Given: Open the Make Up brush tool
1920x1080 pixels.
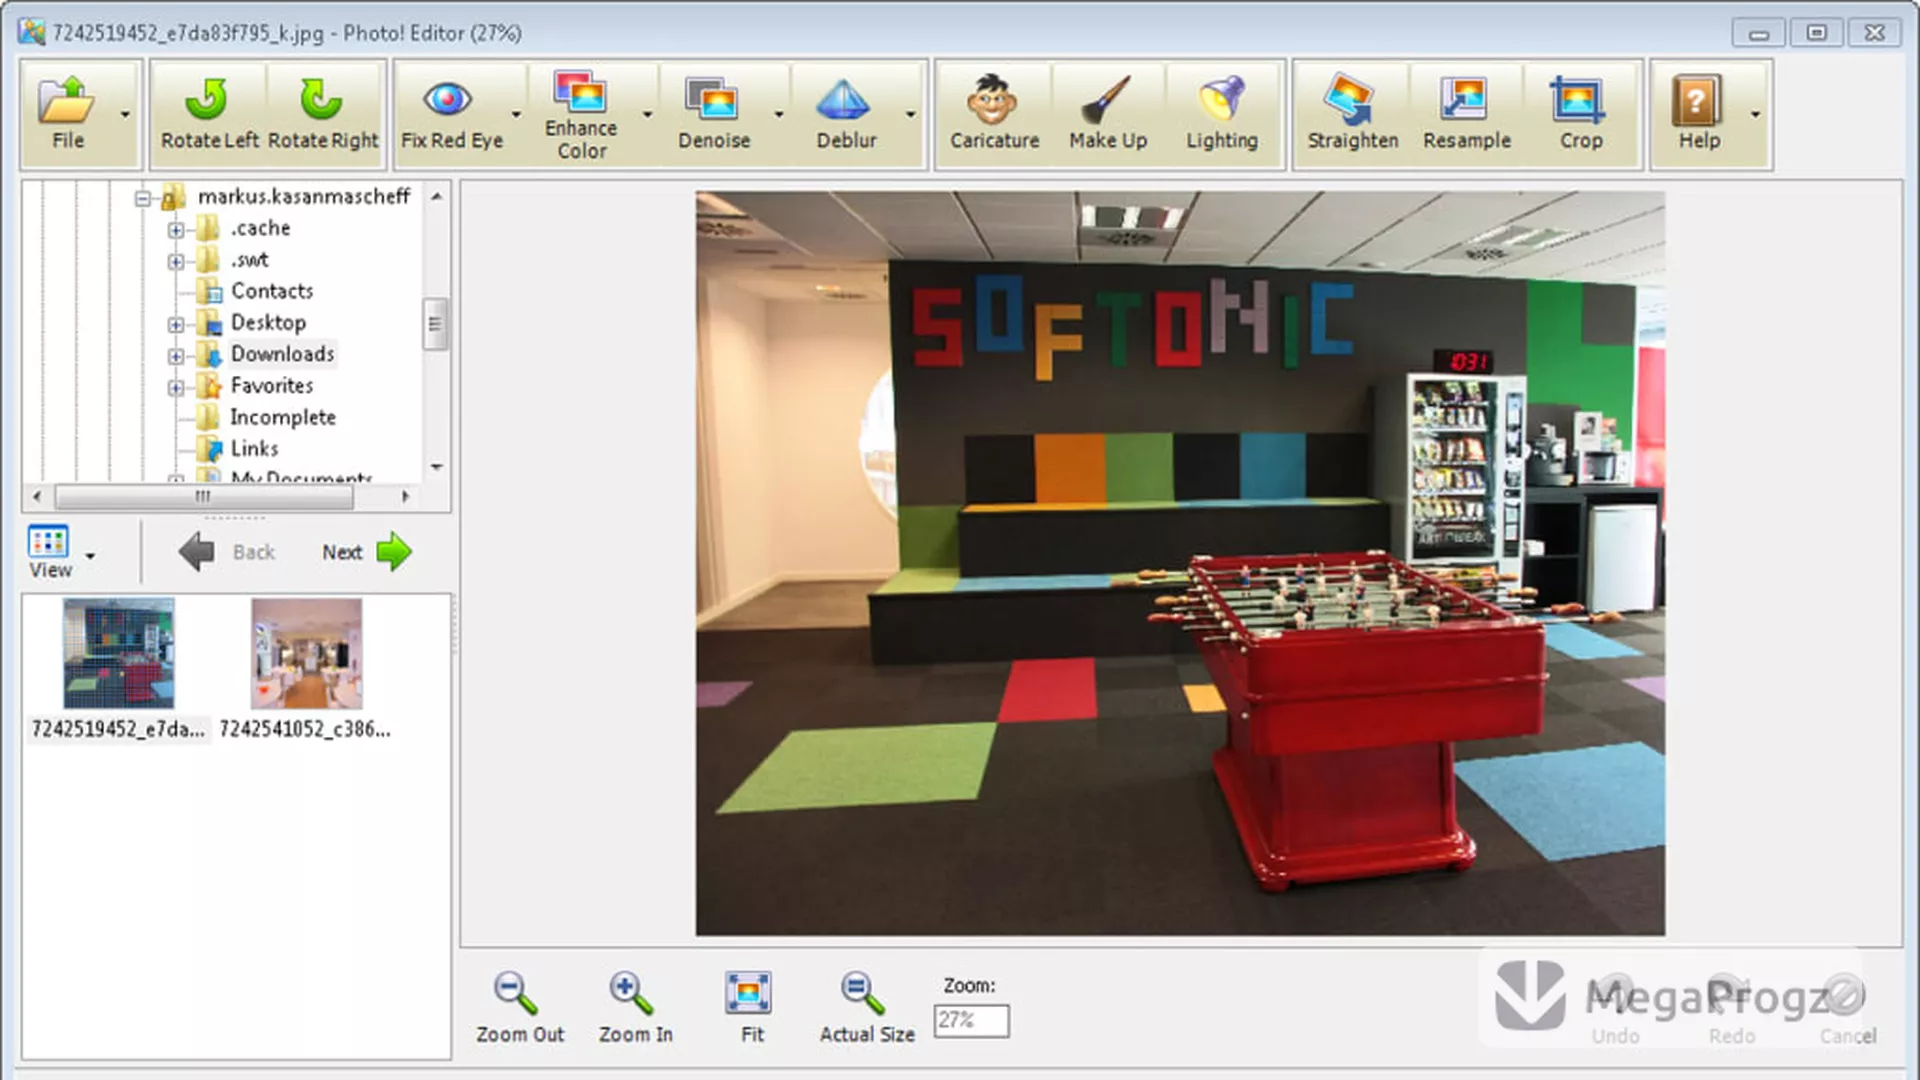Looking at the screenshot, I should [x=1108, y=114].
